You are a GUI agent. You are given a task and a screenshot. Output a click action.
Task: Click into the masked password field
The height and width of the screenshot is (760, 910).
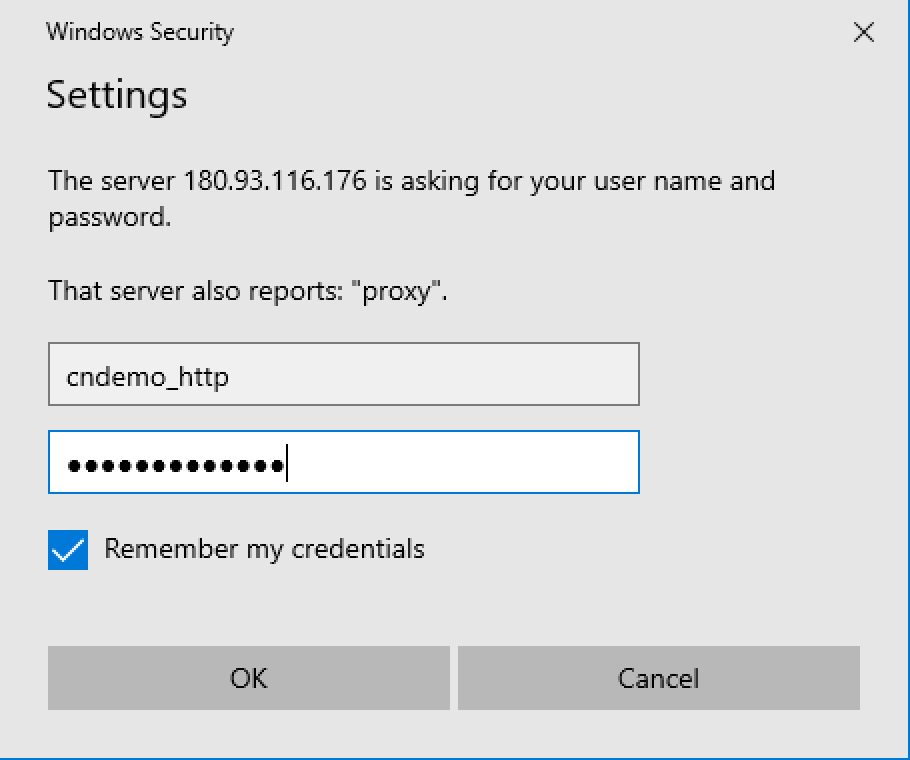[344, 462]
